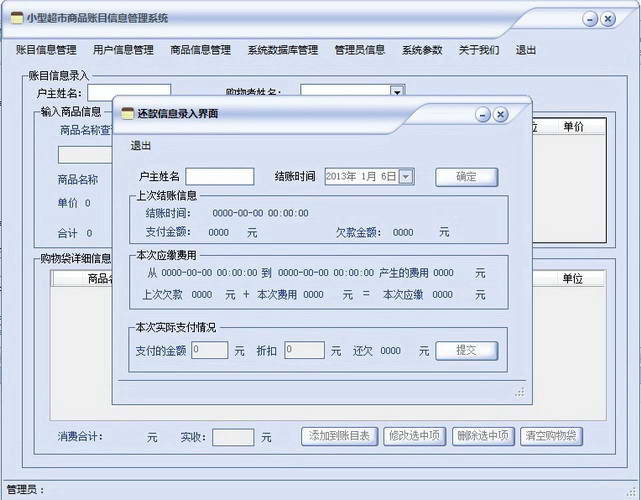Screen dimensions: 641x500
Task: Click the 本次实际支付情况 group label
Action: [x=176, y=327]
